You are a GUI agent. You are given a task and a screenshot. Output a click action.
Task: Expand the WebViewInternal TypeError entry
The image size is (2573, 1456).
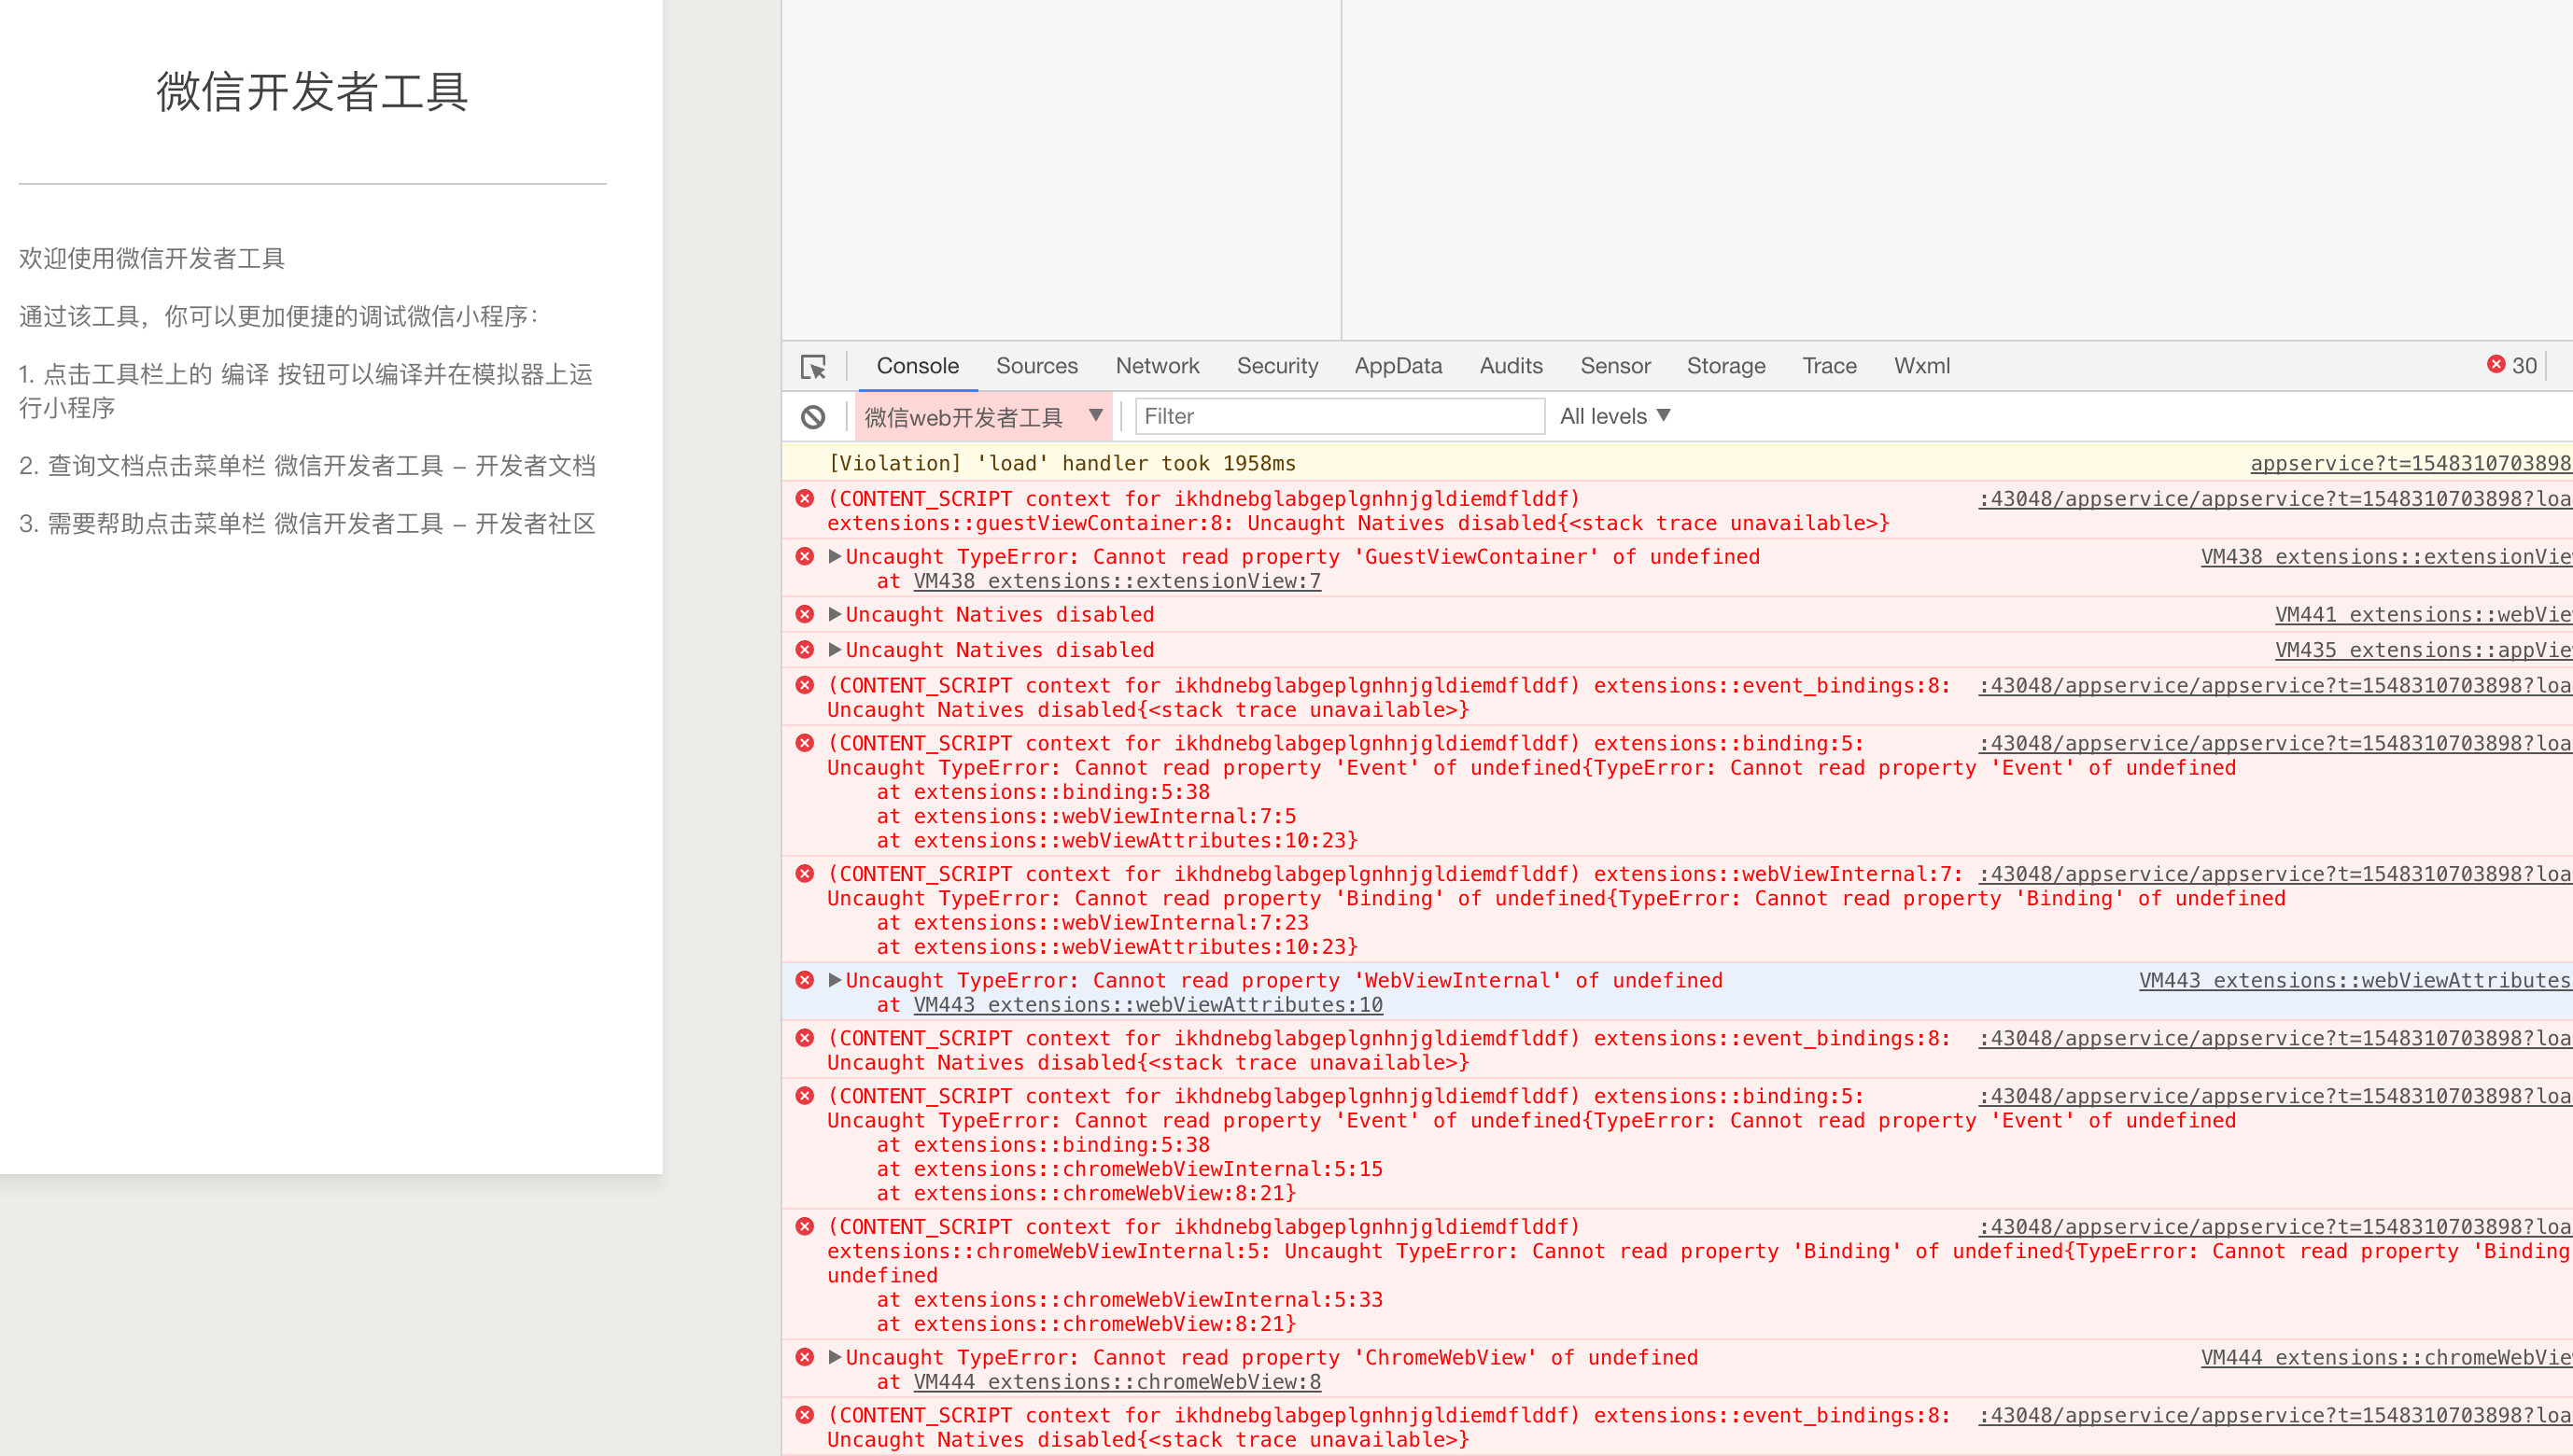pyautogui.click(x=835, y=980)
